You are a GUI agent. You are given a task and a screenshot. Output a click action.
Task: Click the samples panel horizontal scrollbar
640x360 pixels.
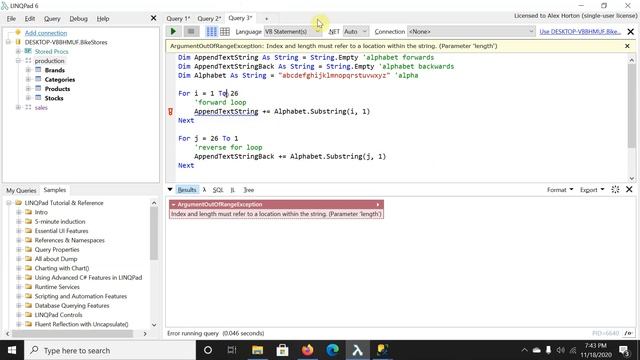coord(76,333)
